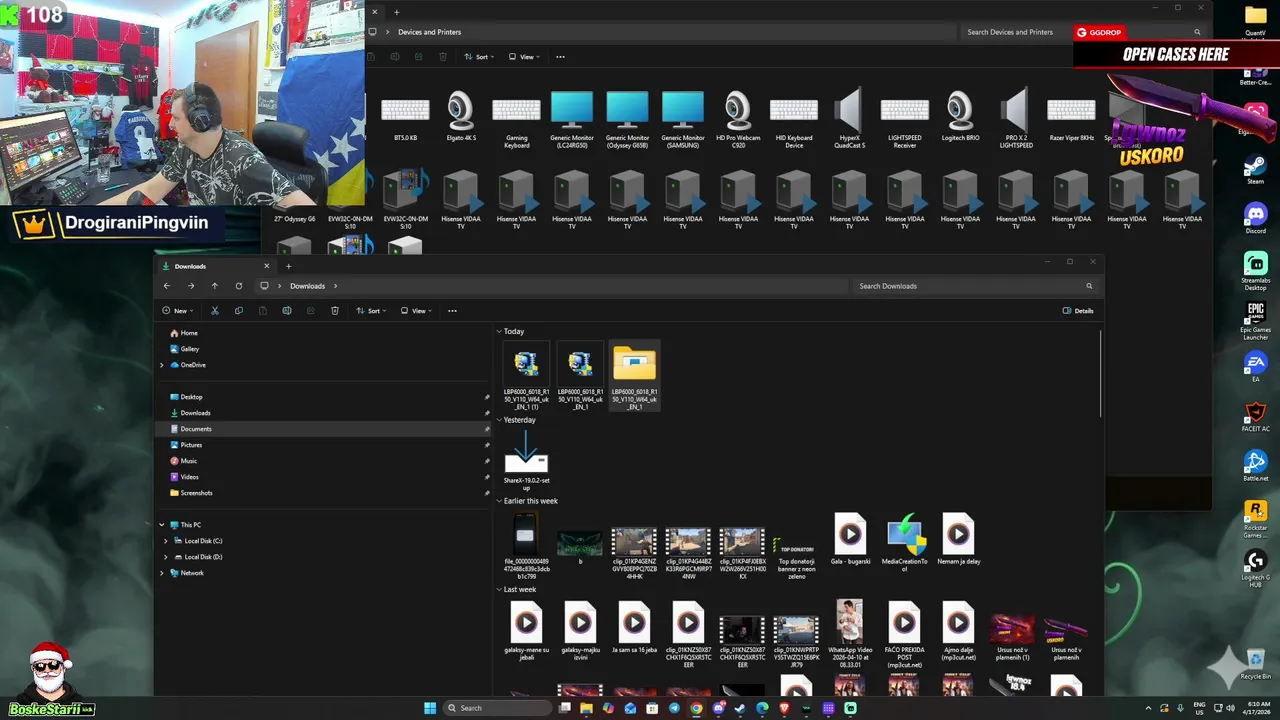The width and height of the screenshot is (1280, 720).
Task: Select the highlighted LBP6000 folder in Today
Action: [634, 377]
